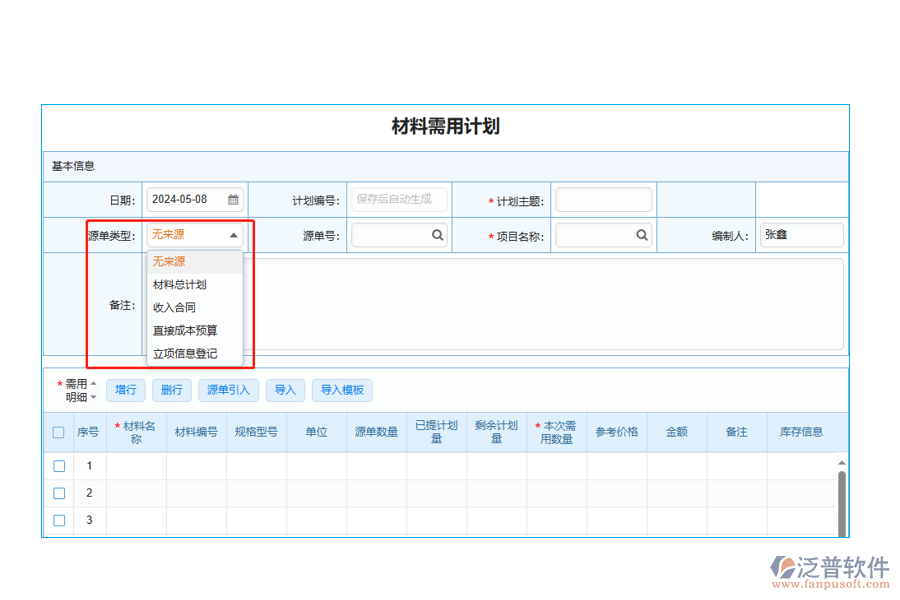Click the 导入 button

click(284, 390)
